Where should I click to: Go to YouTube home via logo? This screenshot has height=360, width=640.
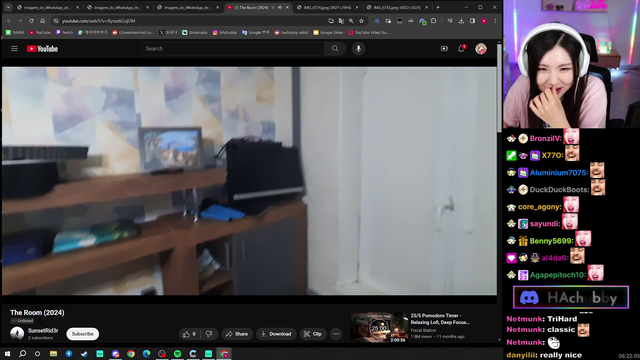pos(42,49)
